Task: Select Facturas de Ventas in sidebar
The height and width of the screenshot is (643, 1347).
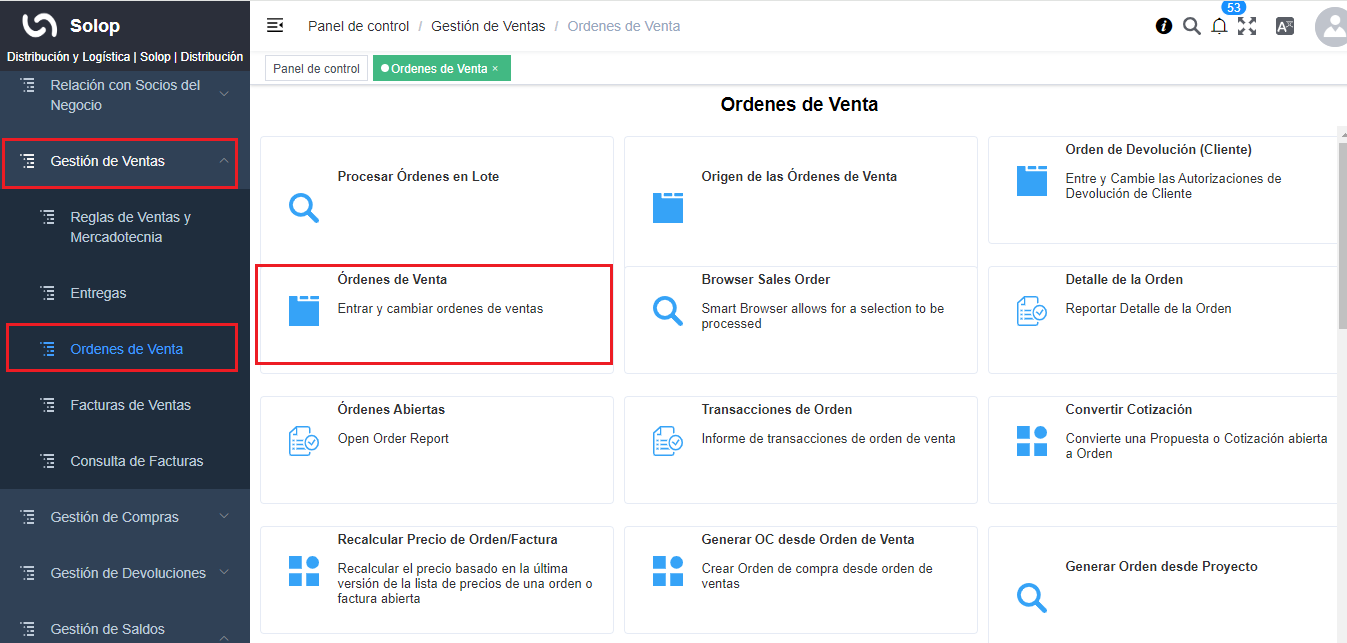Action: tap(130, 405)
